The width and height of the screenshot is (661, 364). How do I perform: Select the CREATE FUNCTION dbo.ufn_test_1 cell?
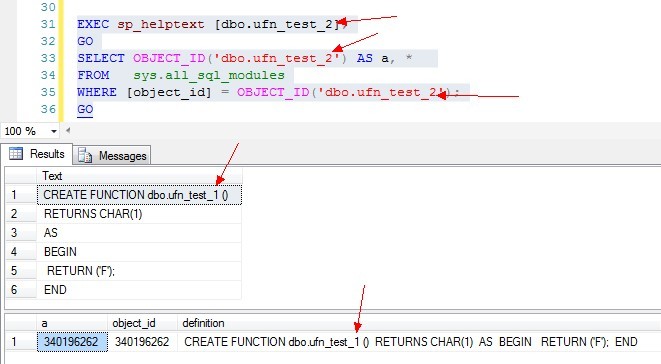(139, 195)
